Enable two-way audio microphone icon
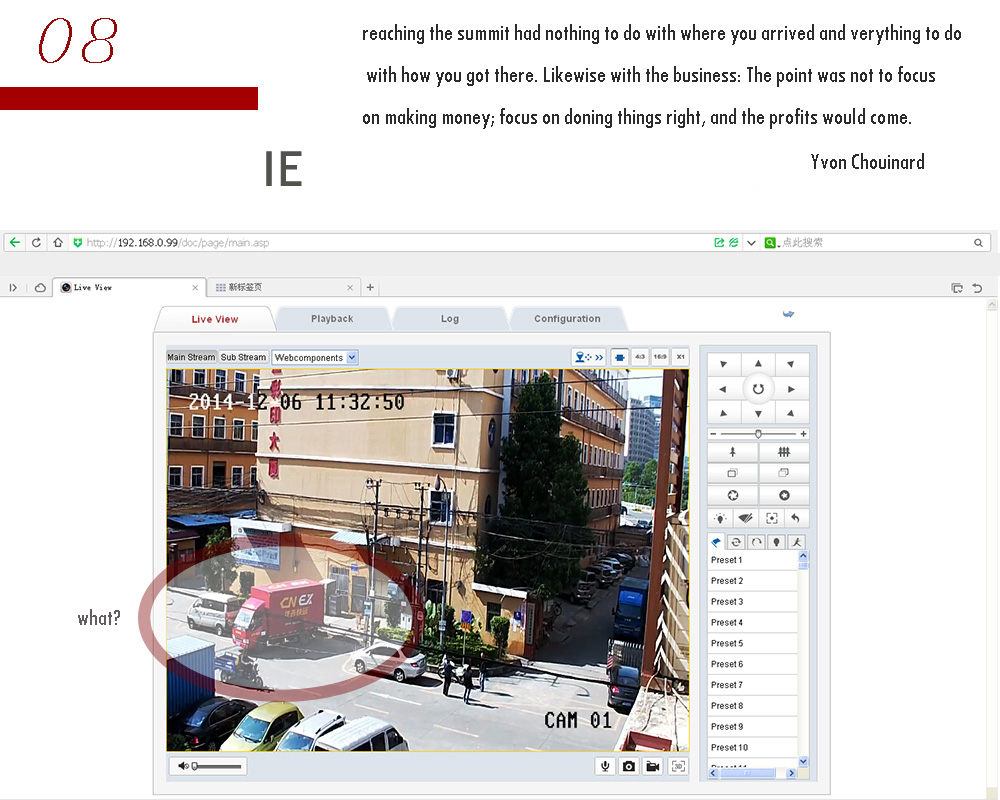The width and height of the screenshot is (1000, 800). (604, 766)
